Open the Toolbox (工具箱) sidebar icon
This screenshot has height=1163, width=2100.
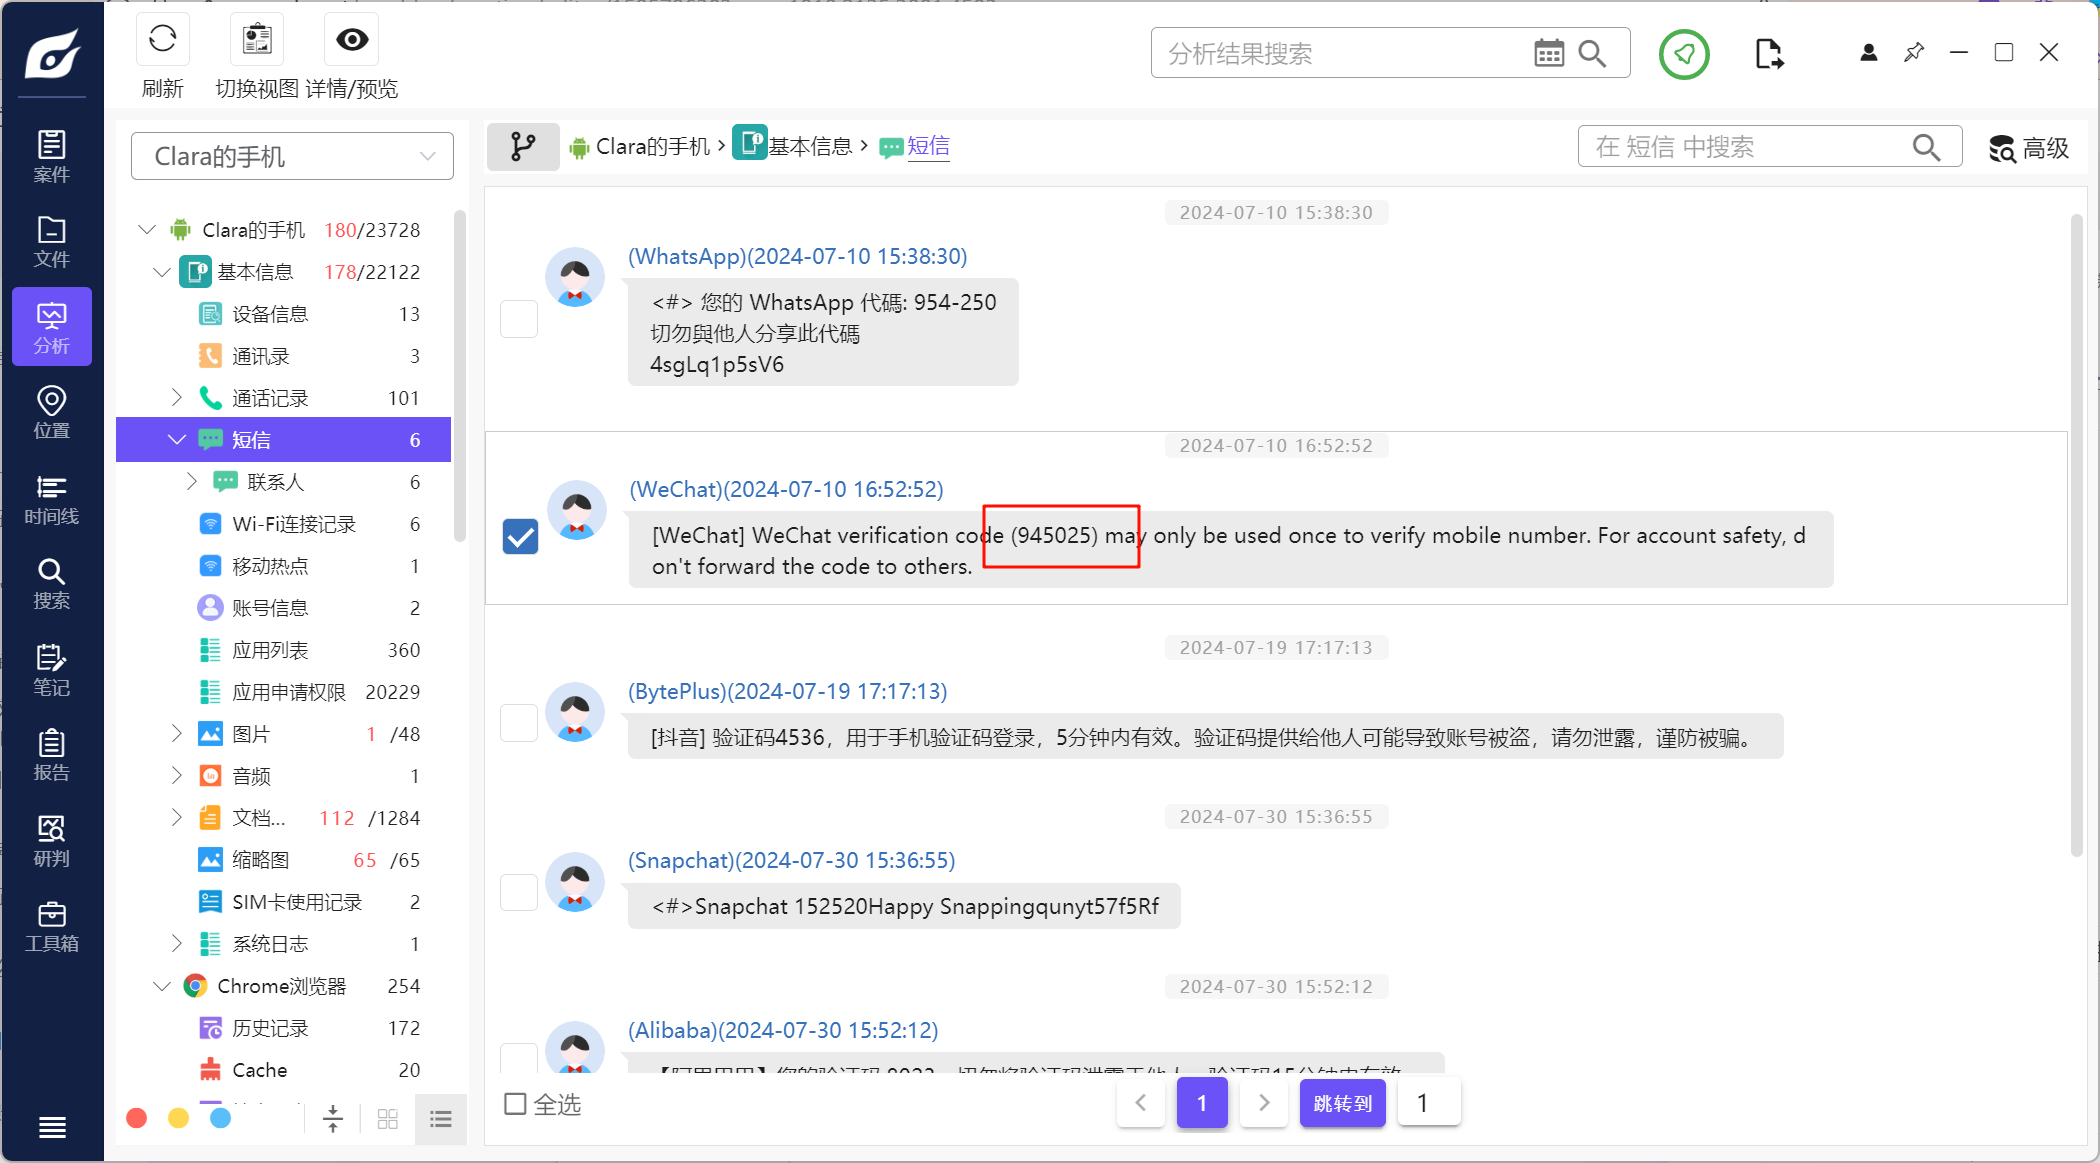(x=51, y=927)
